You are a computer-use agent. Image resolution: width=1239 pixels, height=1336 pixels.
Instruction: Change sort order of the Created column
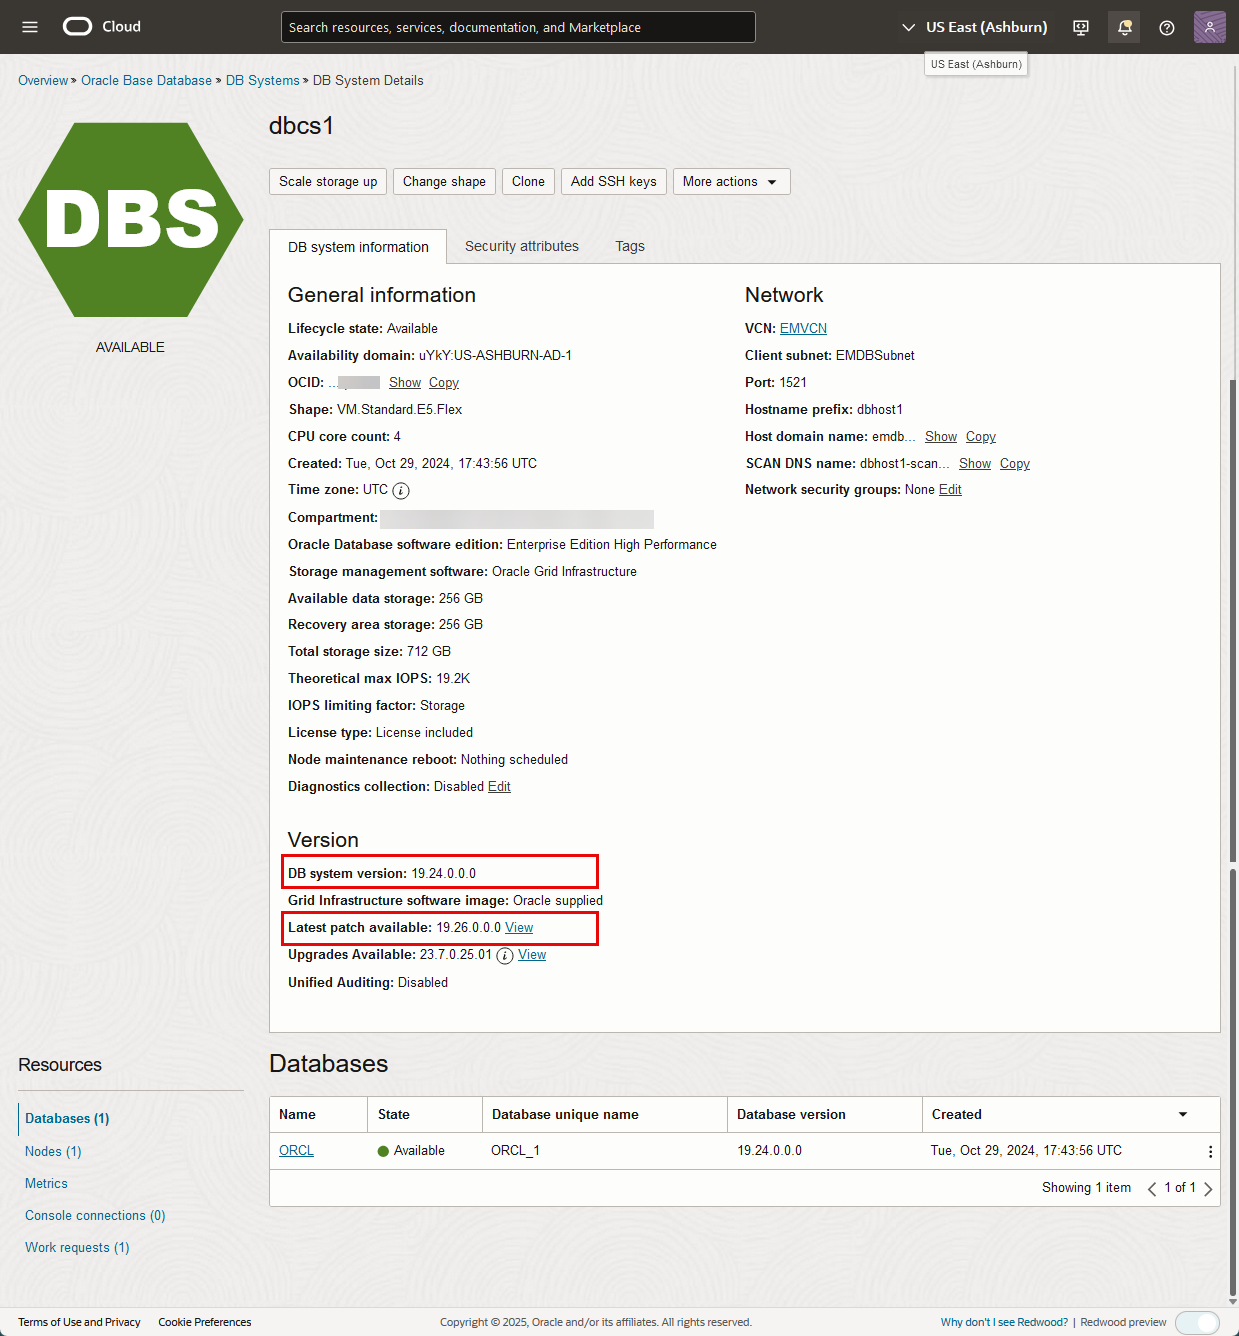(1182, 1114)
